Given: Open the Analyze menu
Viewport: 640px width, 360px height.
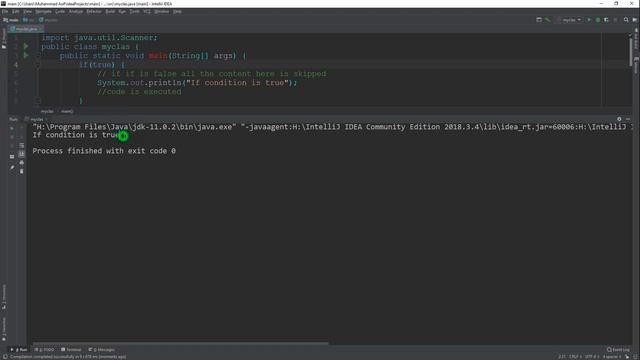Looking at the screenshot, I should tap(76, 11).
